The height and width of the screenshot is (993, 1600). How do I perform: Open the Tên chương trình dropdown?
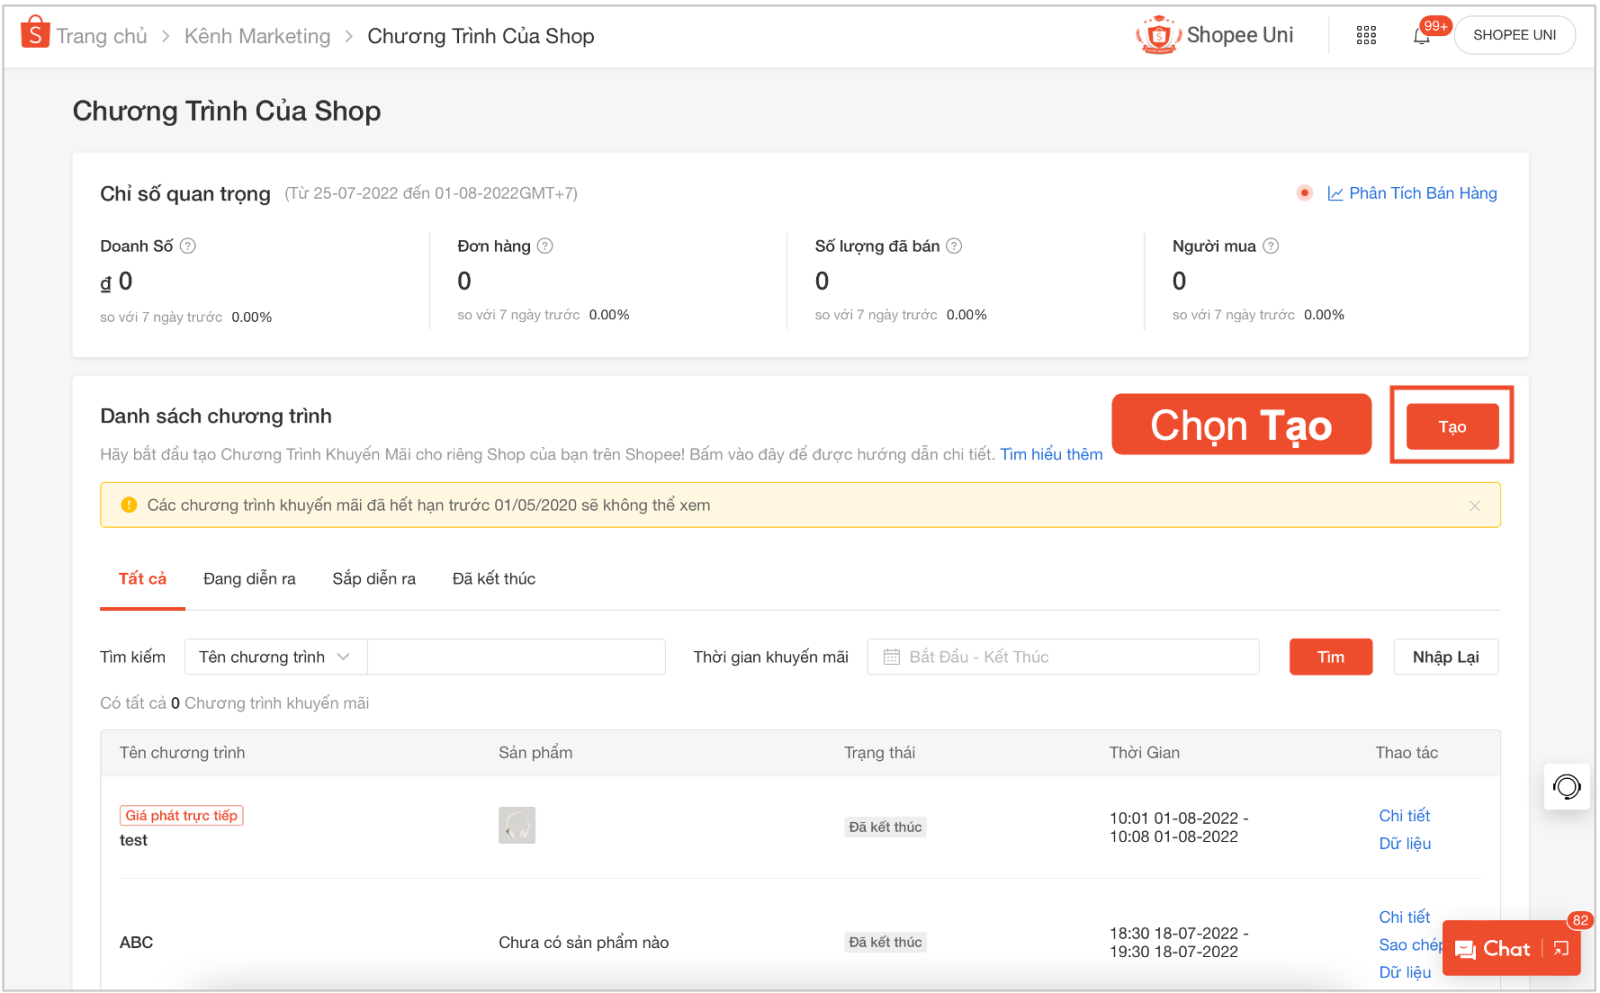pyautogui.click(x=275, y=656)
